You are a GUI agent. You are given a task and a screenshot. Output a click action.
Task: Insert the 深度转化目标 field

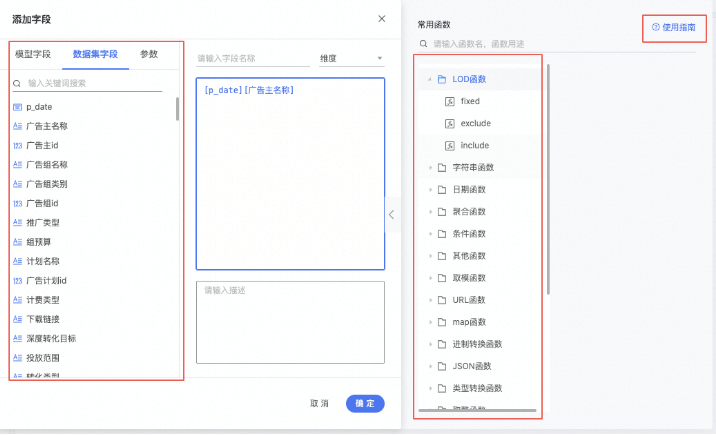[51, 338]
